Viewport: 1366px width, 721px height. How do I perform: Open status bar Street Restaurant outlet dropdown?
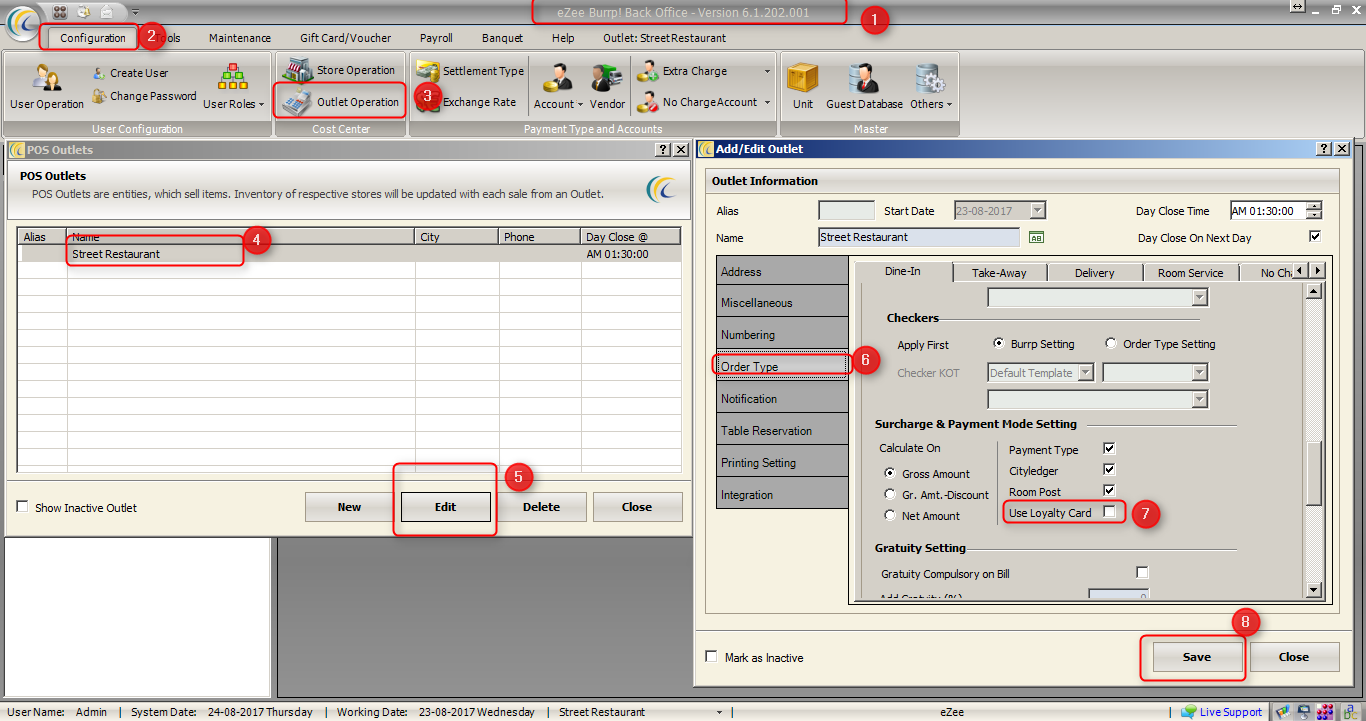(719, 712)
